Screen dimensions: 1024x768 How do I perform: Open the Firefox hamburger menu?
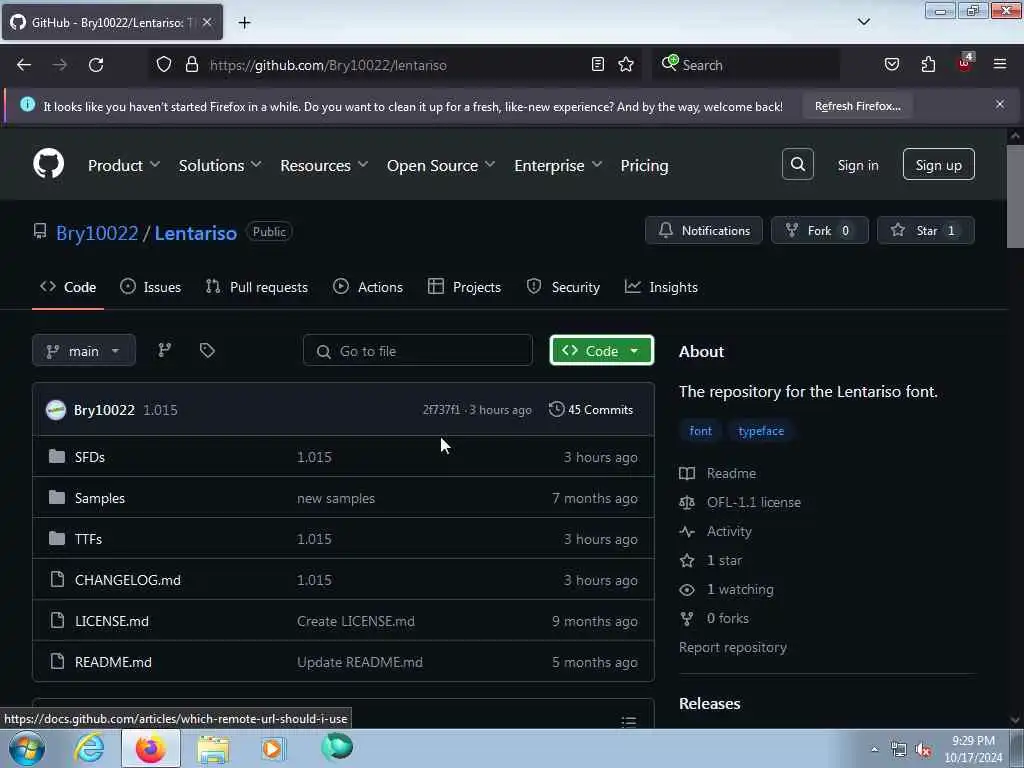[1000, 64]
